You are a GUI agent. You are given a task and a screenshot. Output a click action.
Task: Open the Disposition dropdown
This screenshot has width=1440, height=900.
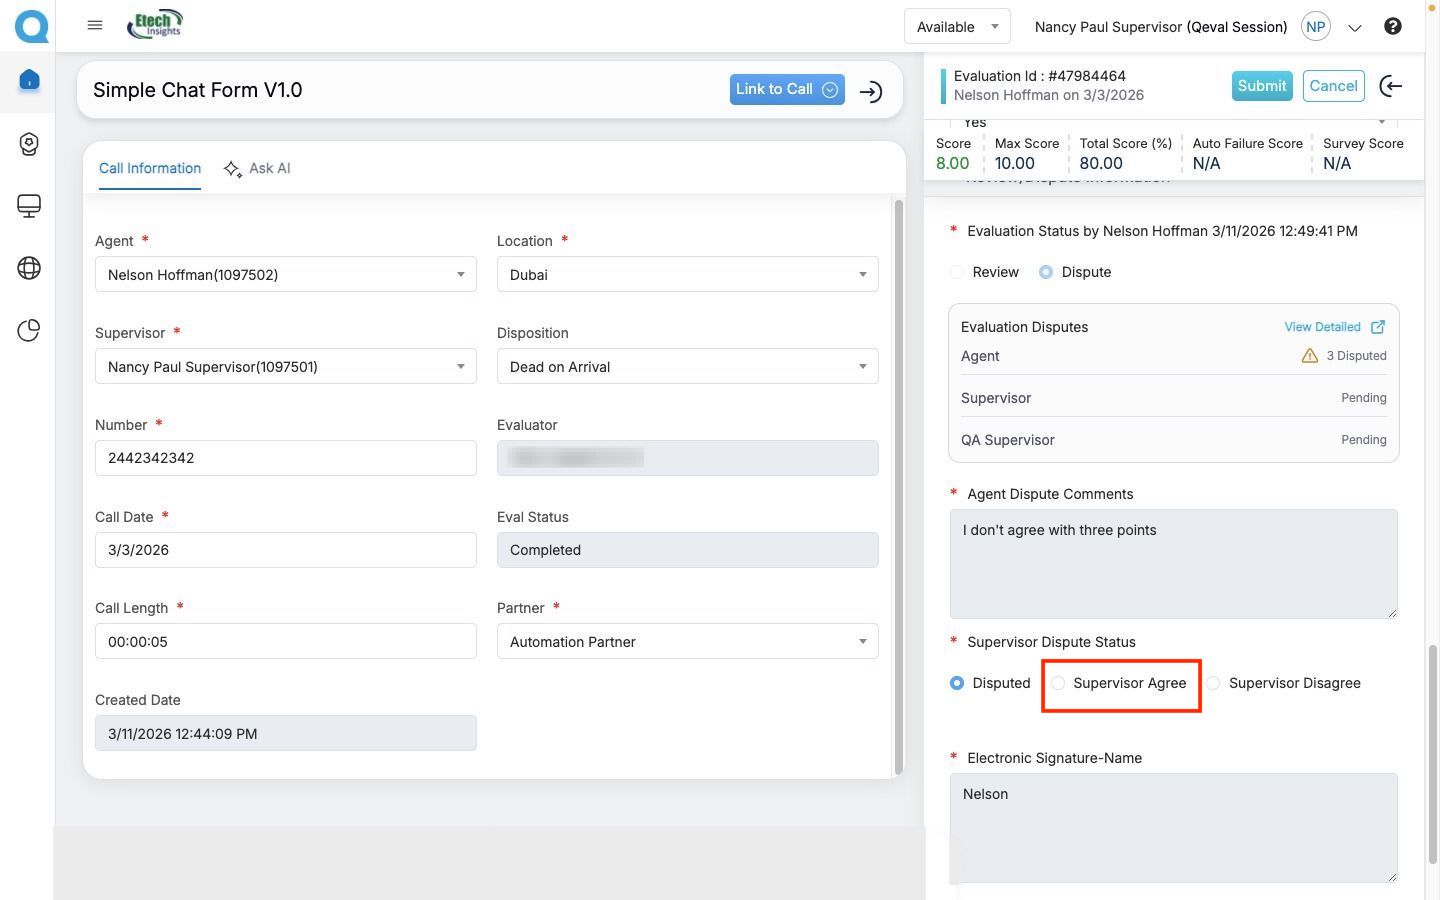[x=687, y=367]
